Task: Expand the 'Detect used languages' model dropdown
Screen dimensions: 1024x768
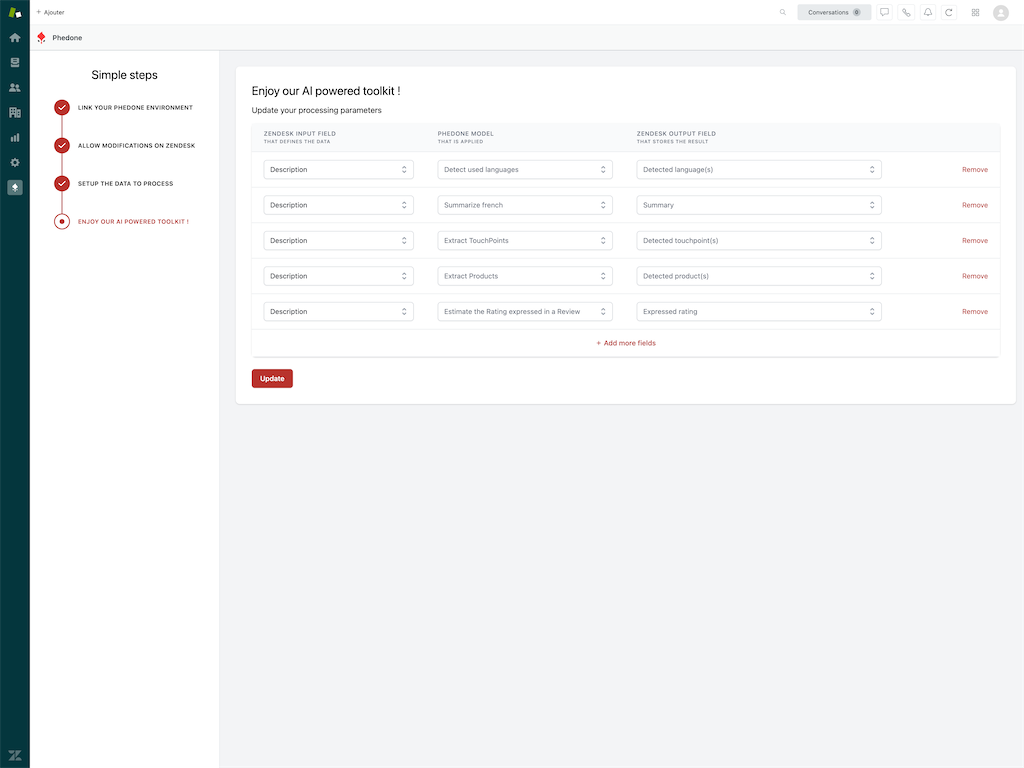Action: [524, 170]
